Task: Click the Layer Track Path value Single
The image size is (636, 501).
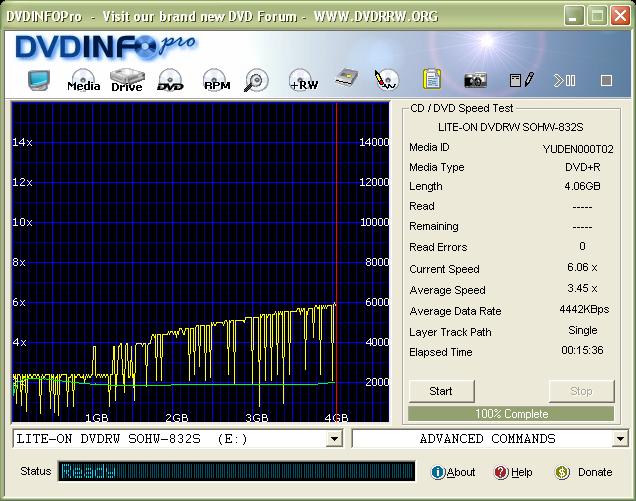Action: click(x=583, y=331)
